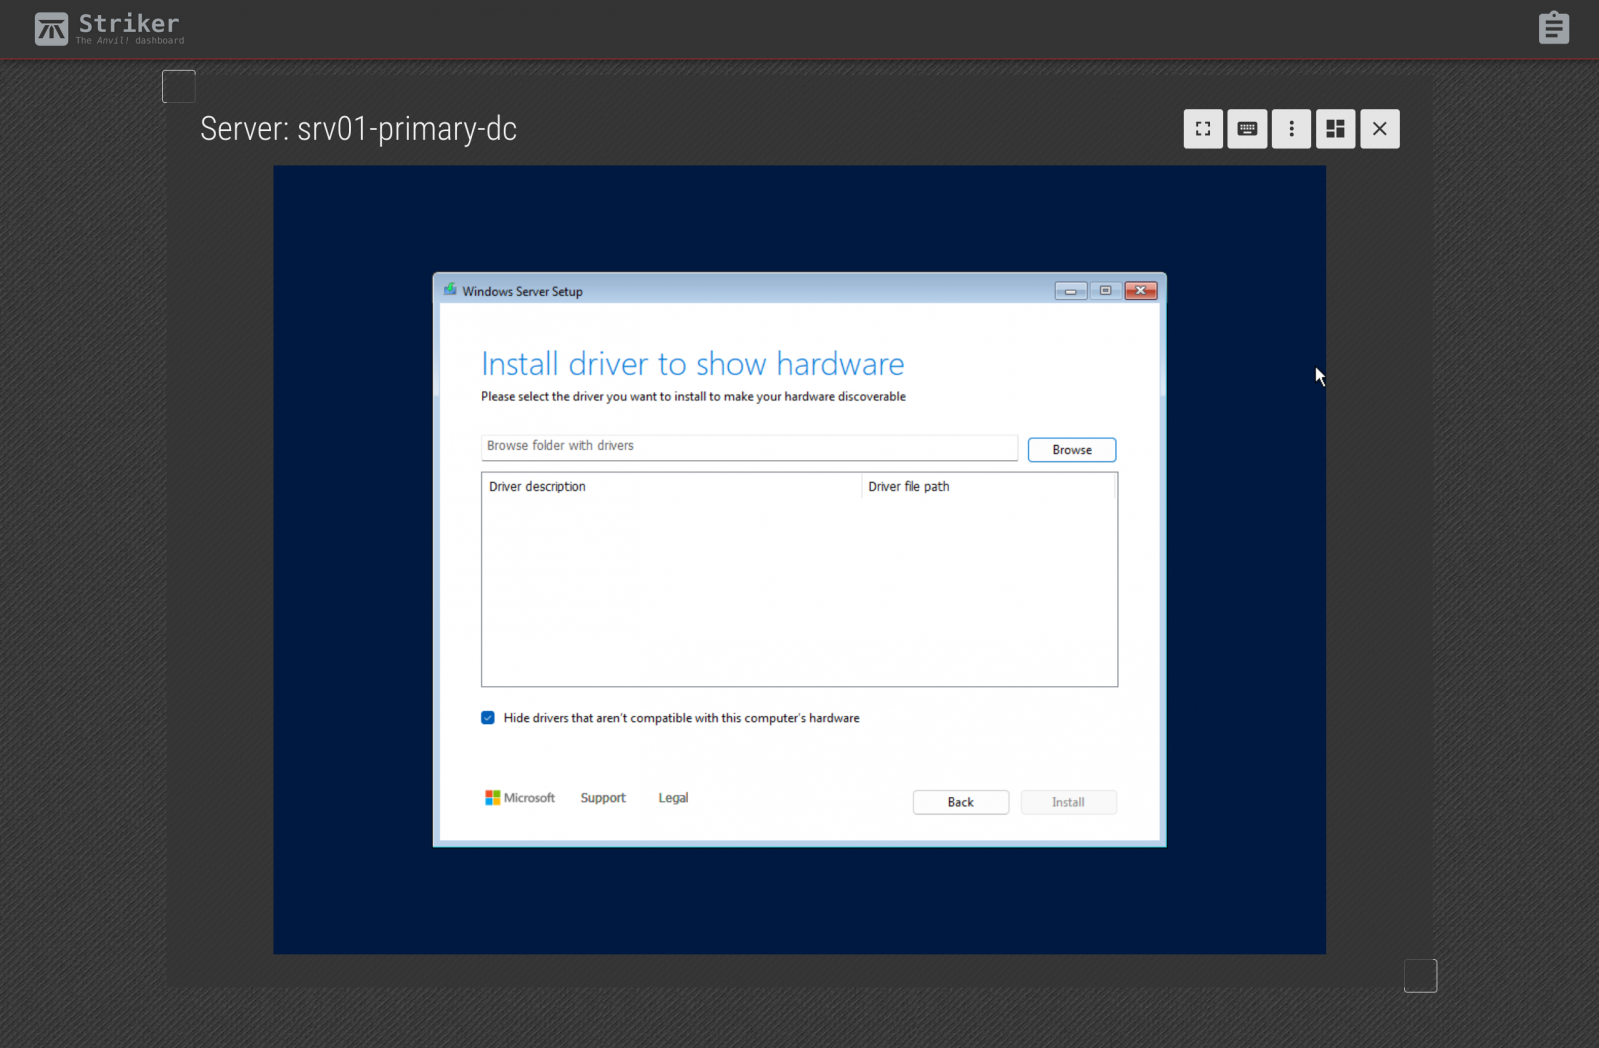Screen dimensions: 1599x1048
Task: Open the Support link
Action: [x=603, y=798]
